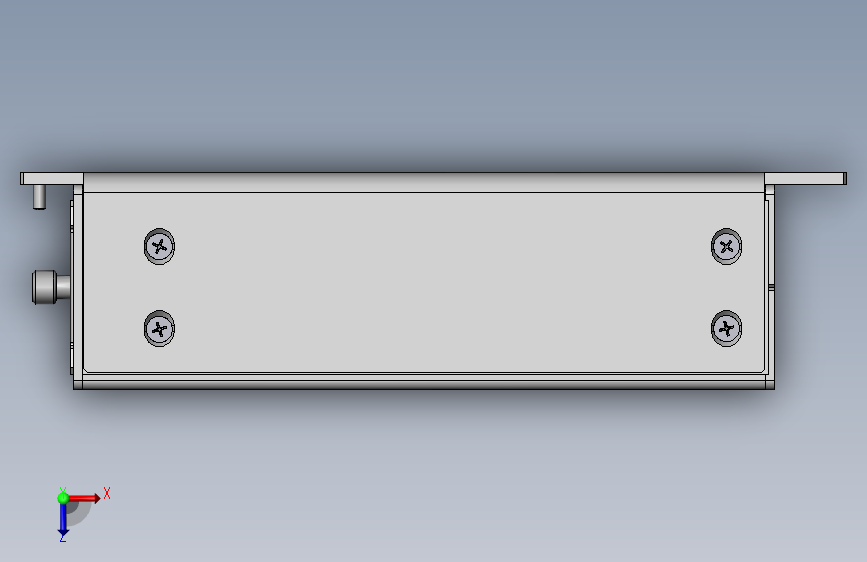Screen dimensions: 867x562
Task: Click the gray arc quadrant of the triad
Action: pos(78,513)
